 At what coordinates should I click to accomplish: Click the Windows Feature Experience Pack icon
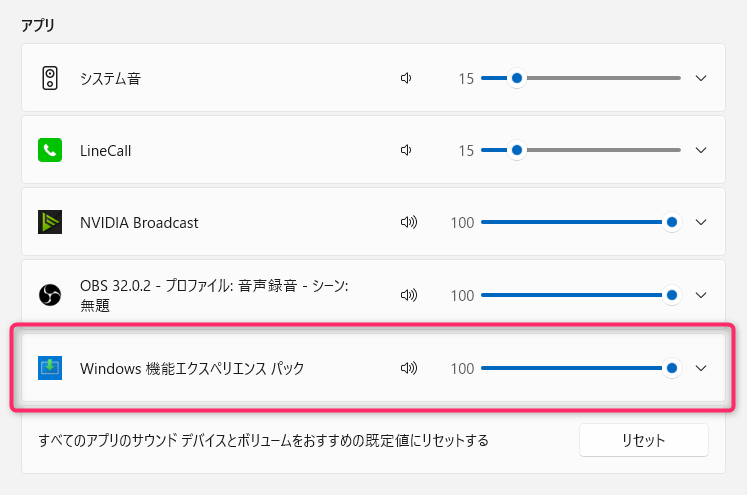coord(50,368)
